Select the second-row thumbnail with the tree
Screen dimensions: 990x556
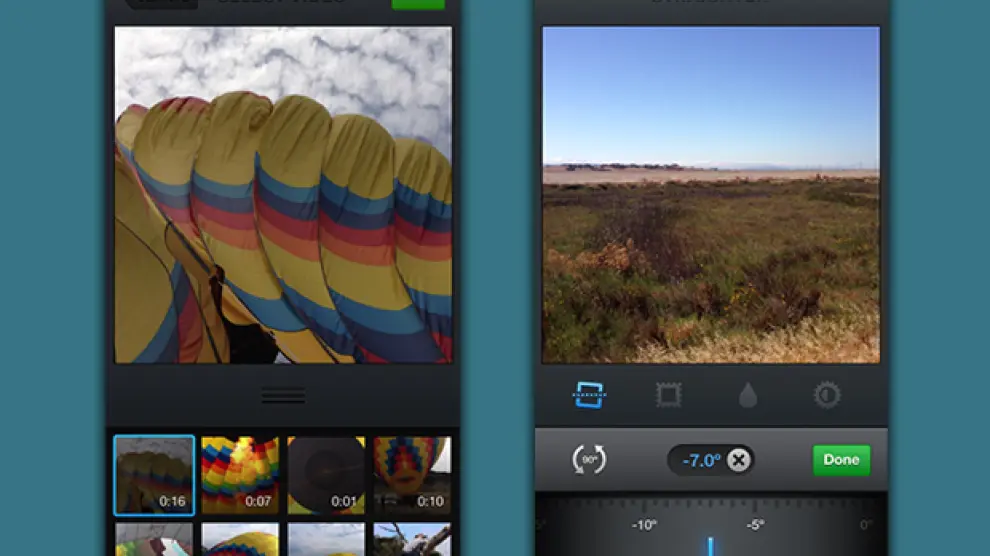point(412,540)
